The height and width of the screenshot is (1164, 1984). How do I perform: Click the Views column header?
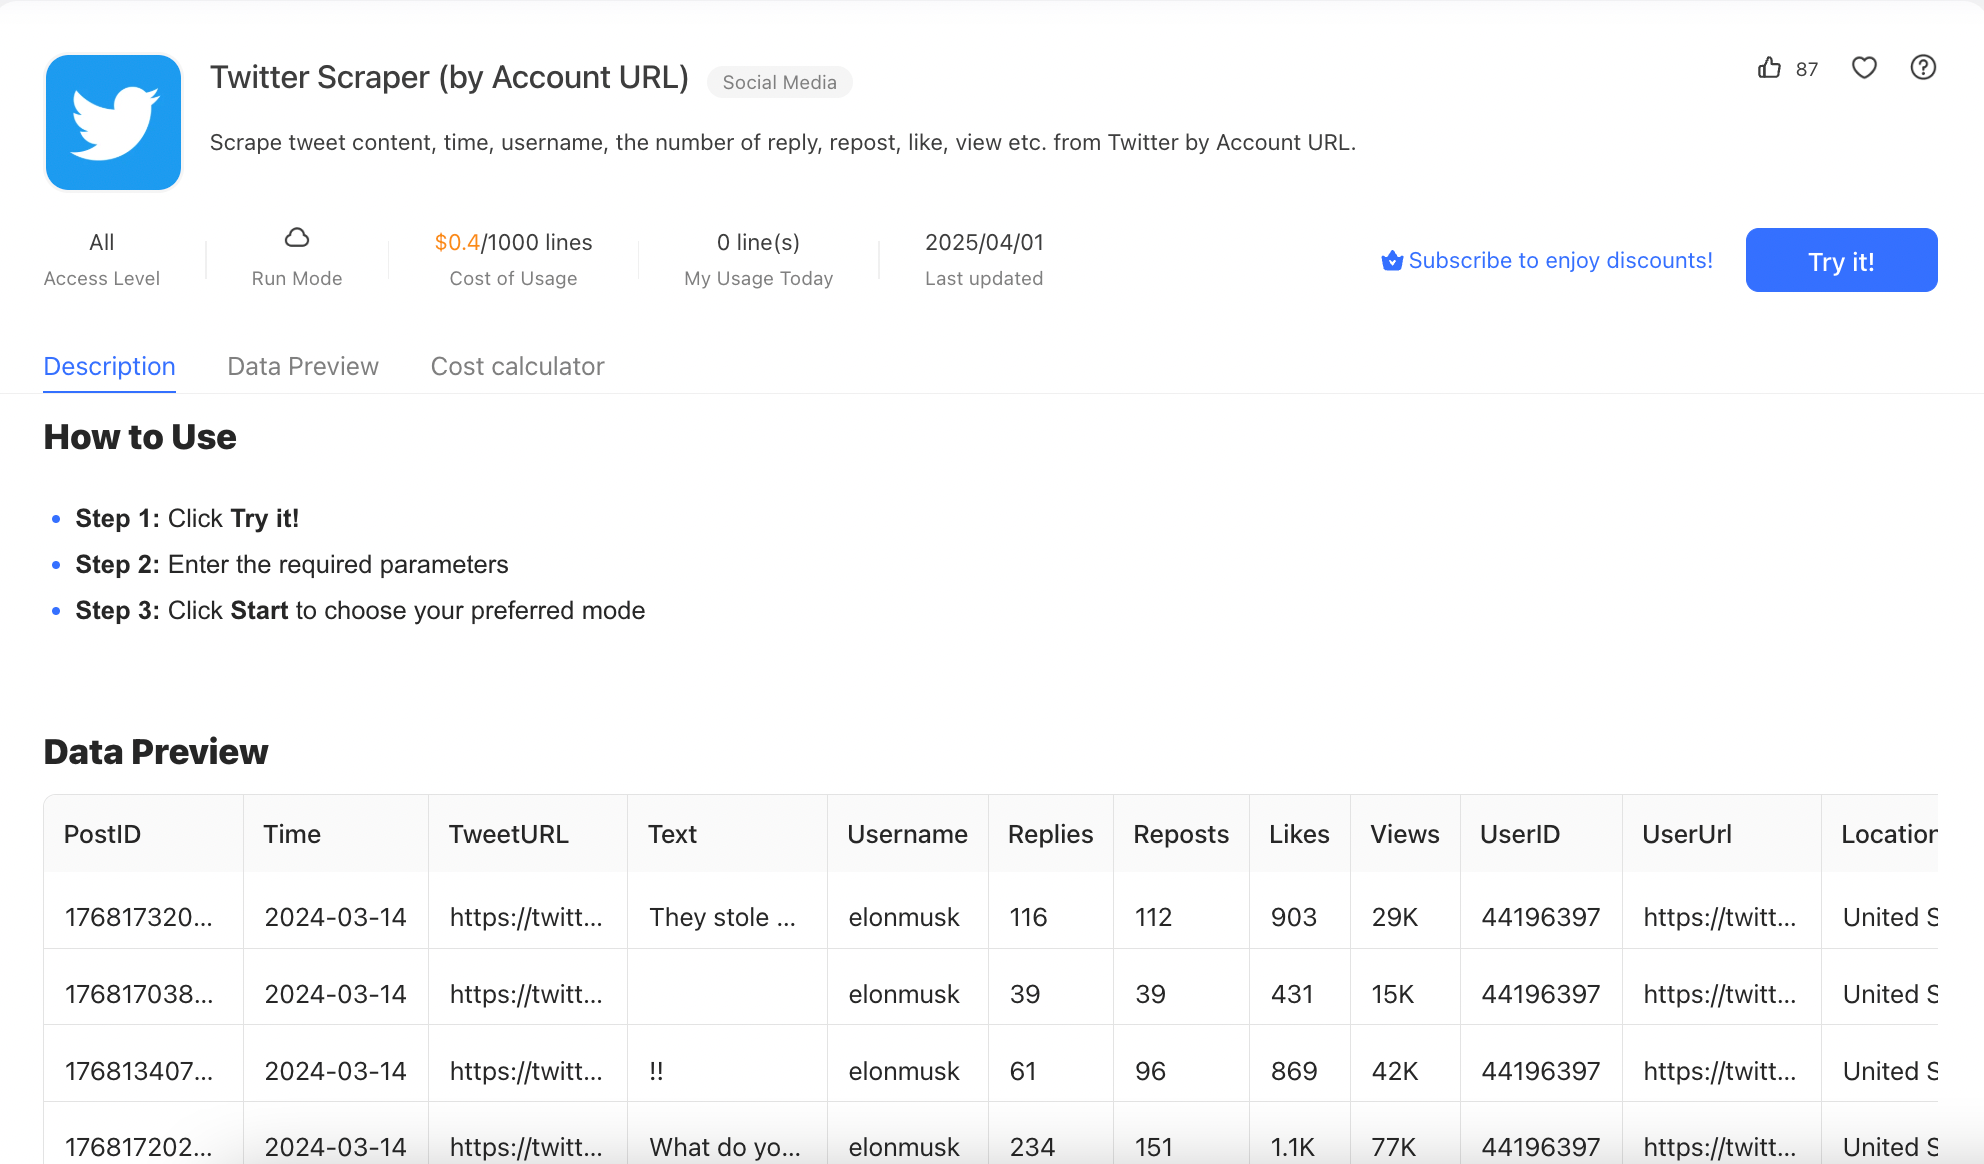click(1404, 834)
